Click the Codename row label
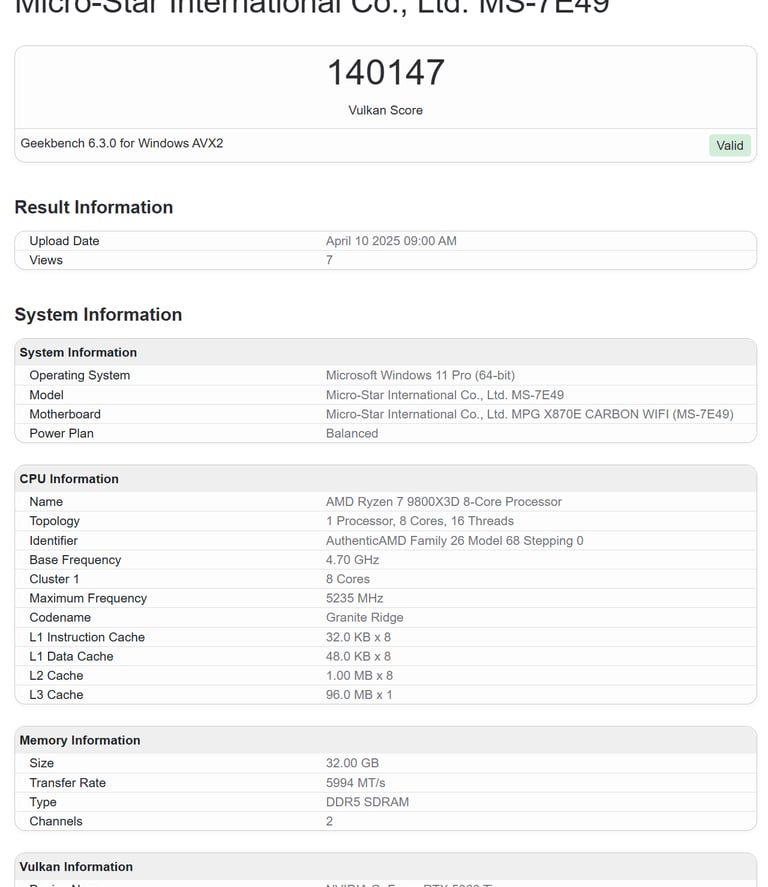This screenshot has height=887, width=768. (60, 618)
